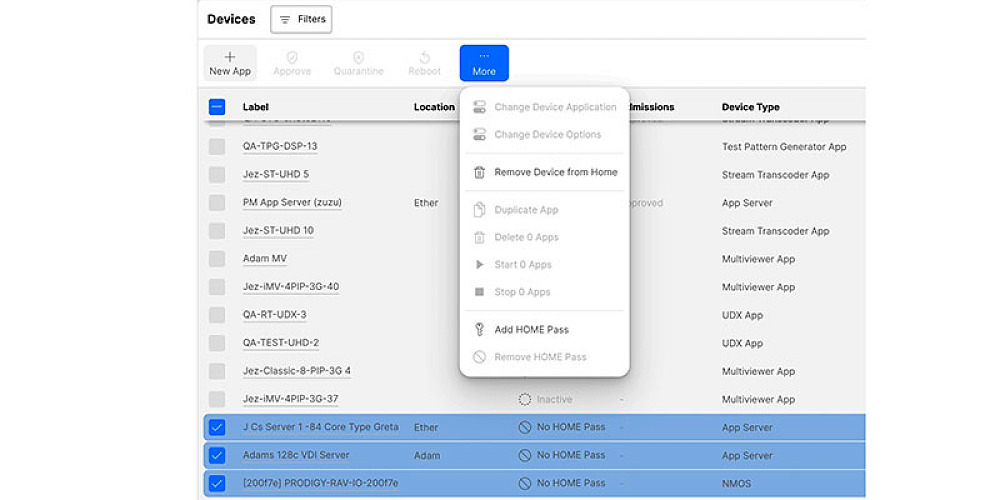The height and width of the screenshot is (500, 1000).
Task: Click the Reboot arrow icon
Action: (x=424, y=58)
